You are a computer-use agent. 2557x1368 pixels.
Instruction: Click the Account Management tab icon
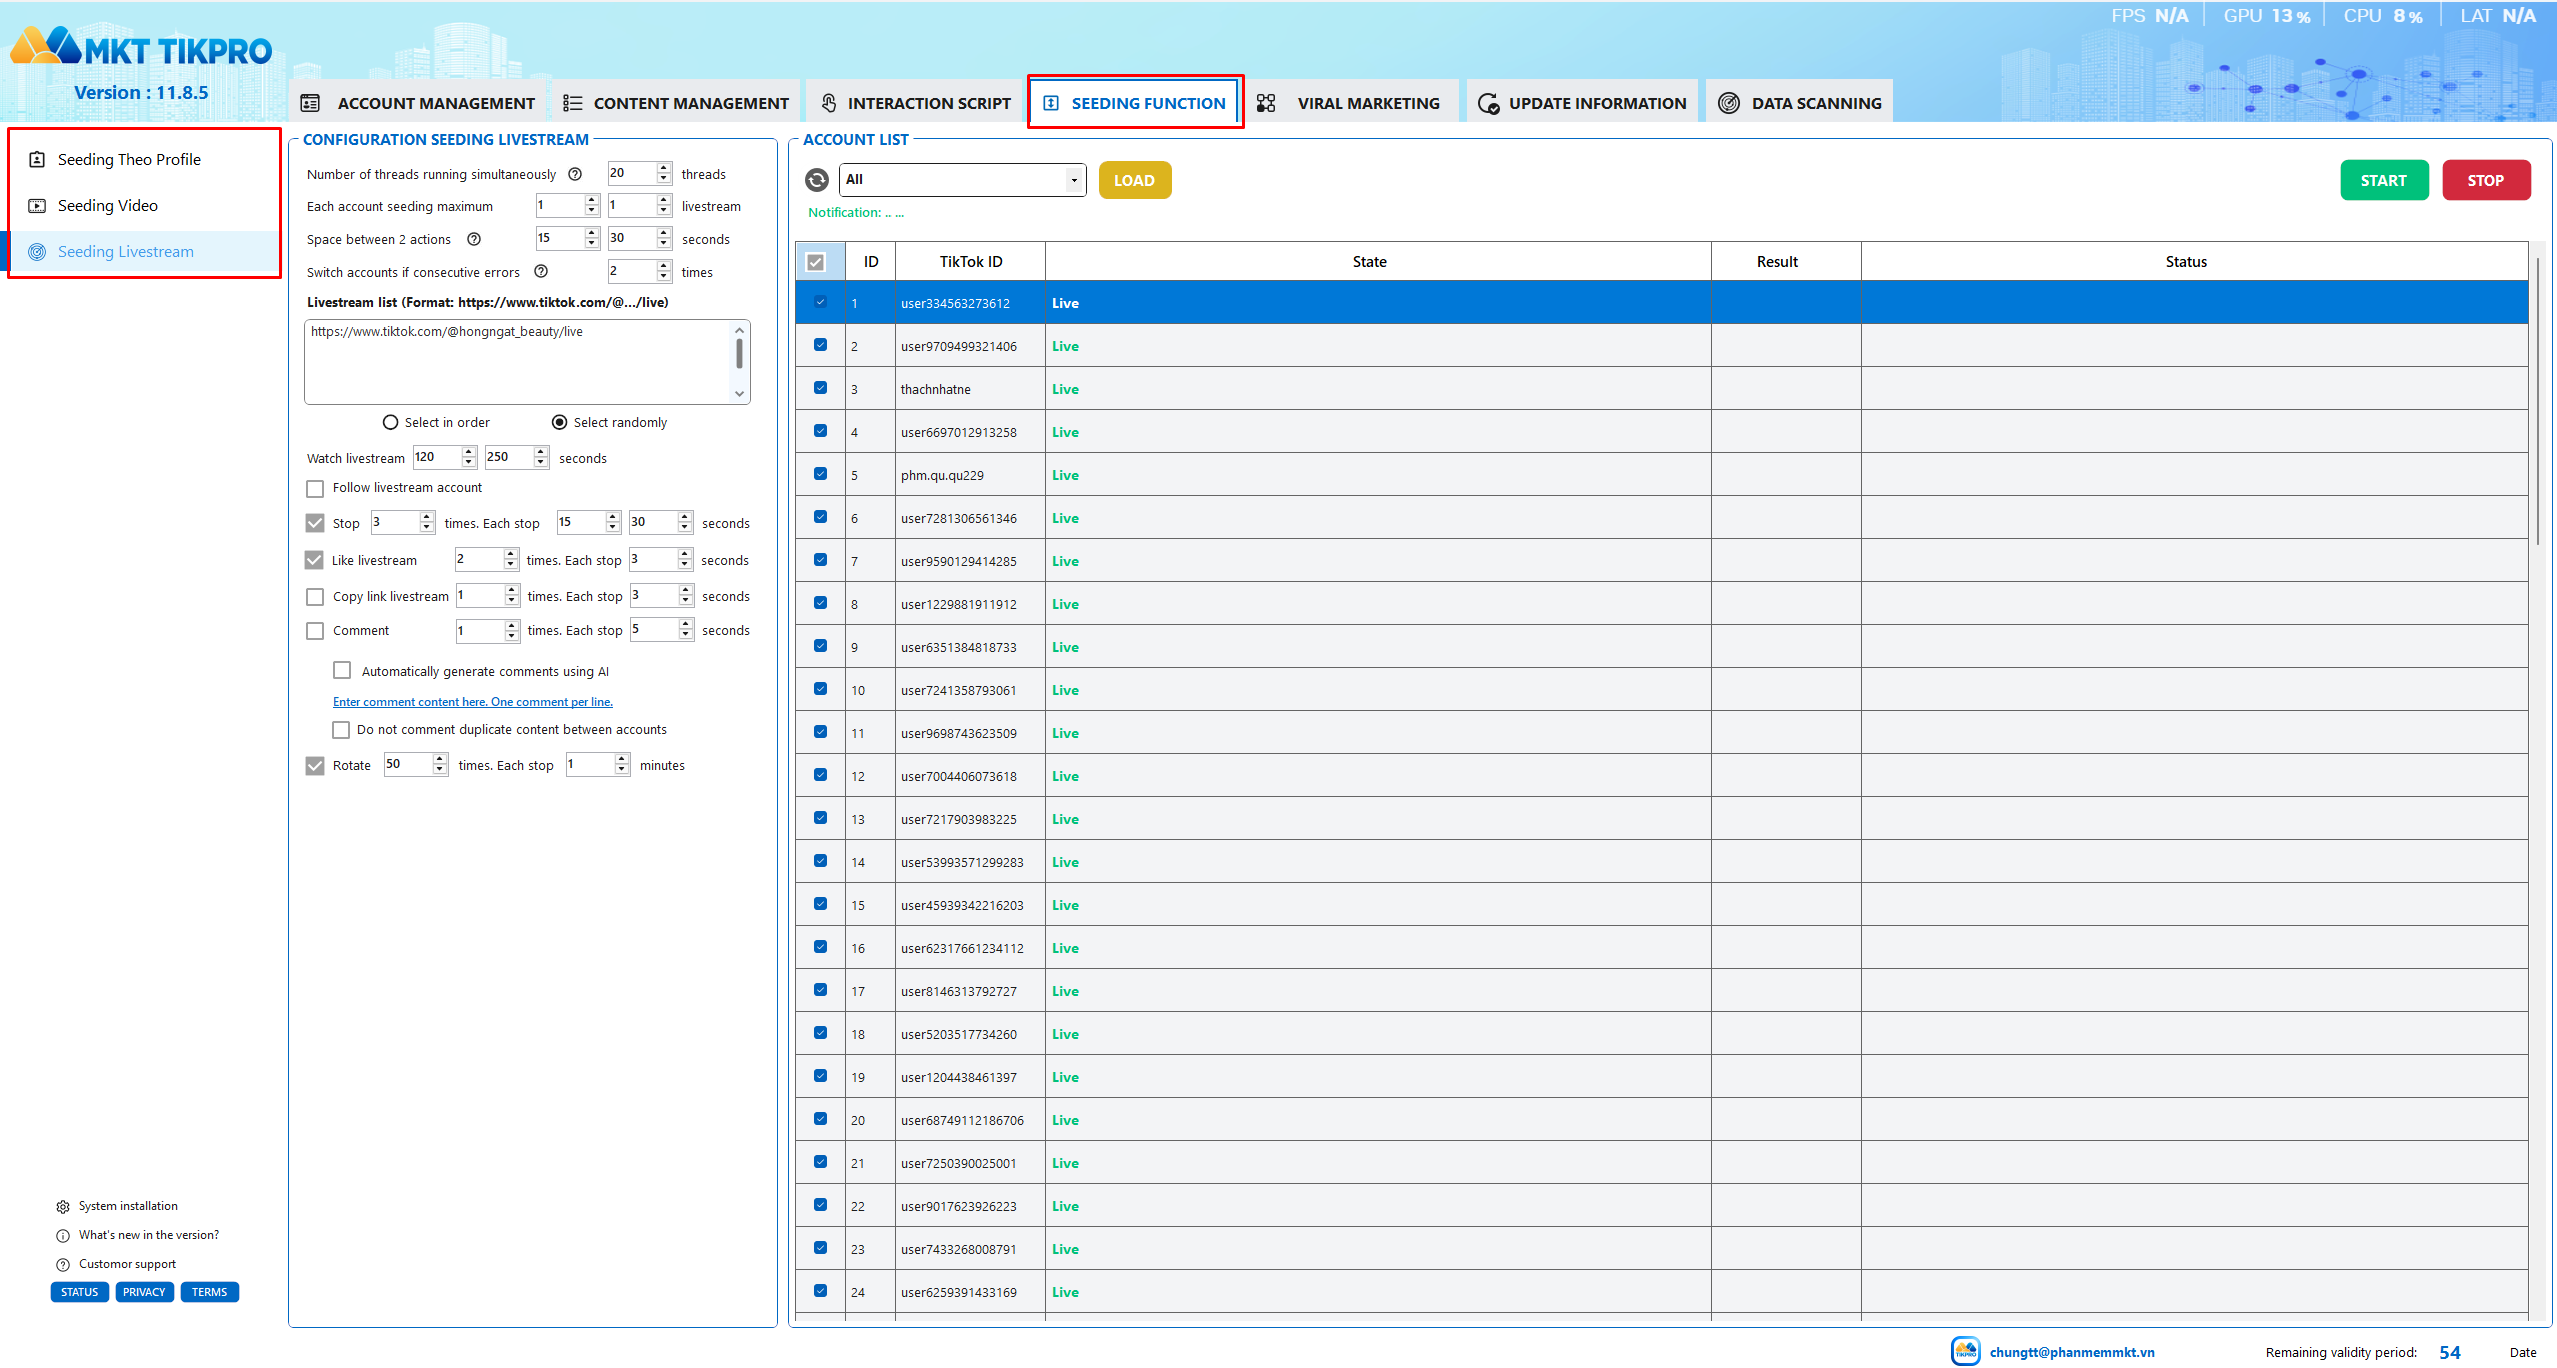point(311,103)
